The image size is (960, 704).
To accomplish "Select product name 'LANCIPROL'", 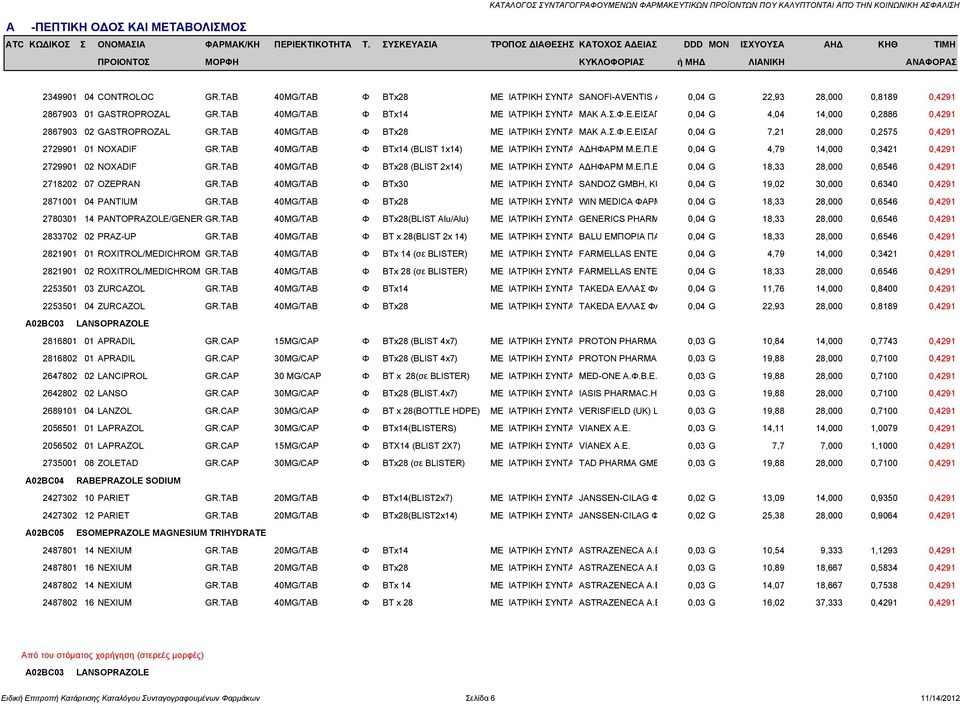I will [122, 376].
